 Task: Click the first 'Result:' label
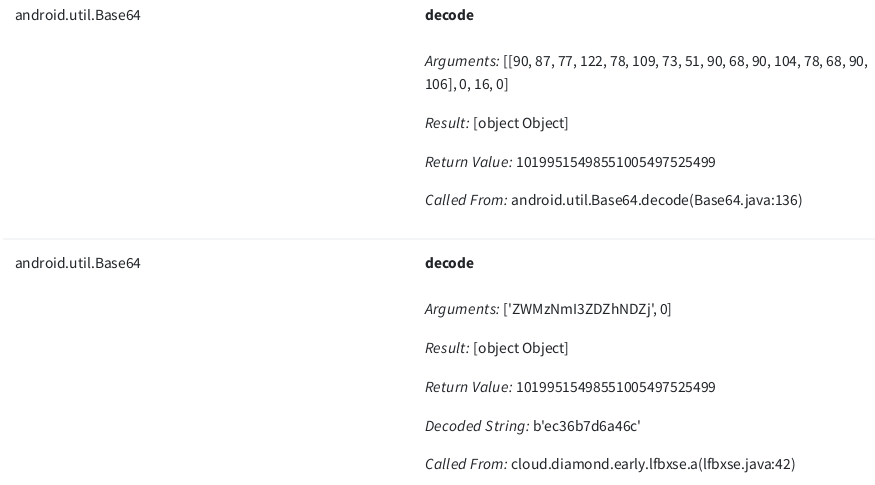point(447,123)
